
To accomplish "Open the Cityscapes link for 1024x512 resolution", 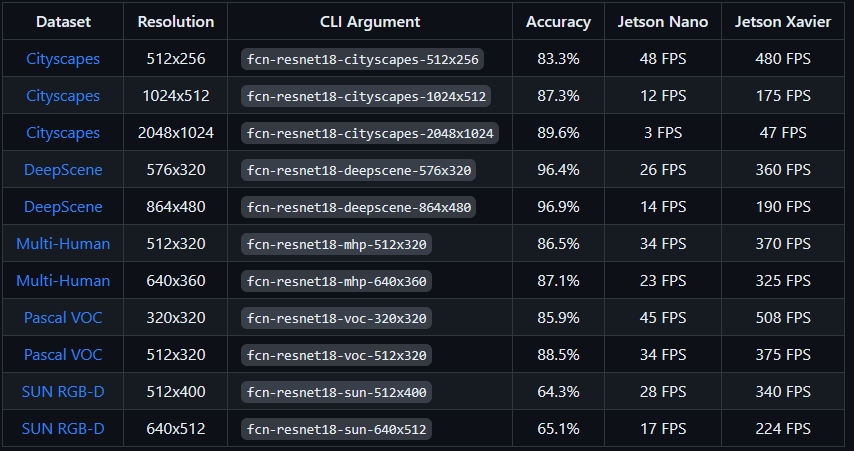I will click(x=63, y=96).
